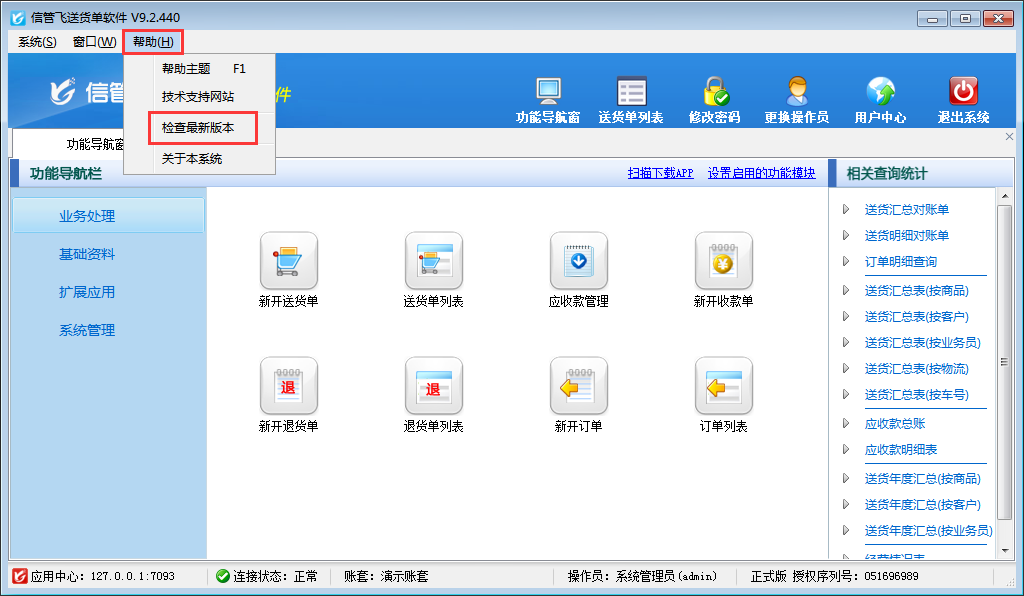Open the 设置启用的功能模块 link
The image size is (1024, 596).
pyautogui.click(x=761, y=173)
